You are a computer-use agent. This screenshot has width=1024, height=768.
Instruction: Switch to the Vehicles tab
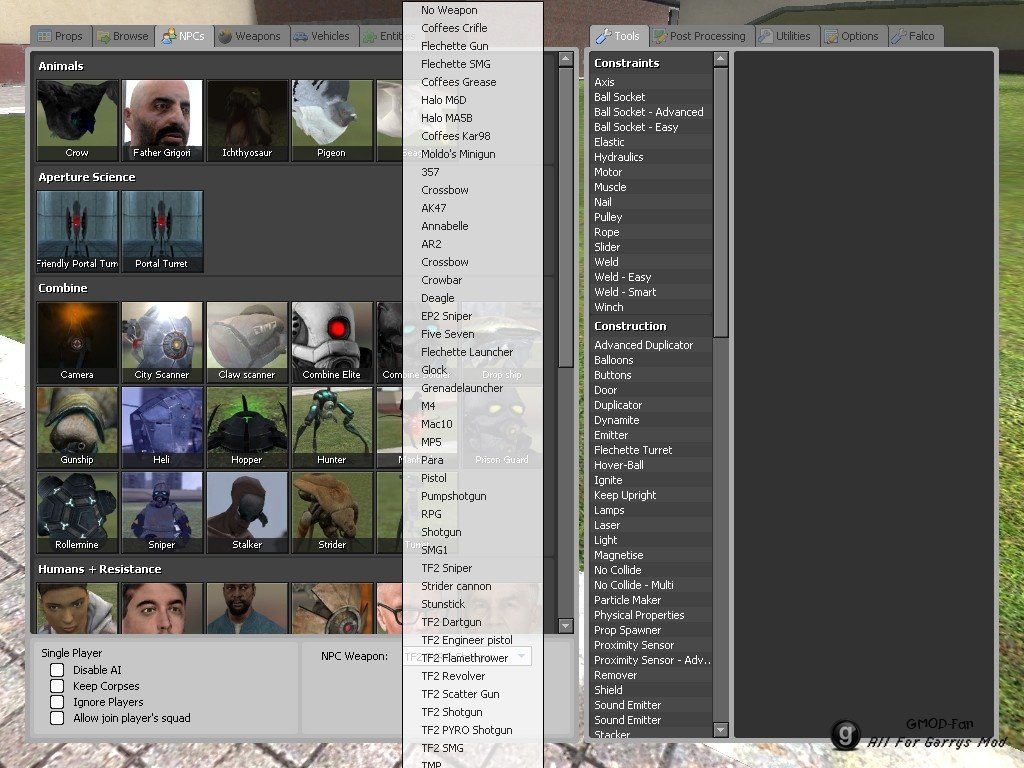point(322,37)
